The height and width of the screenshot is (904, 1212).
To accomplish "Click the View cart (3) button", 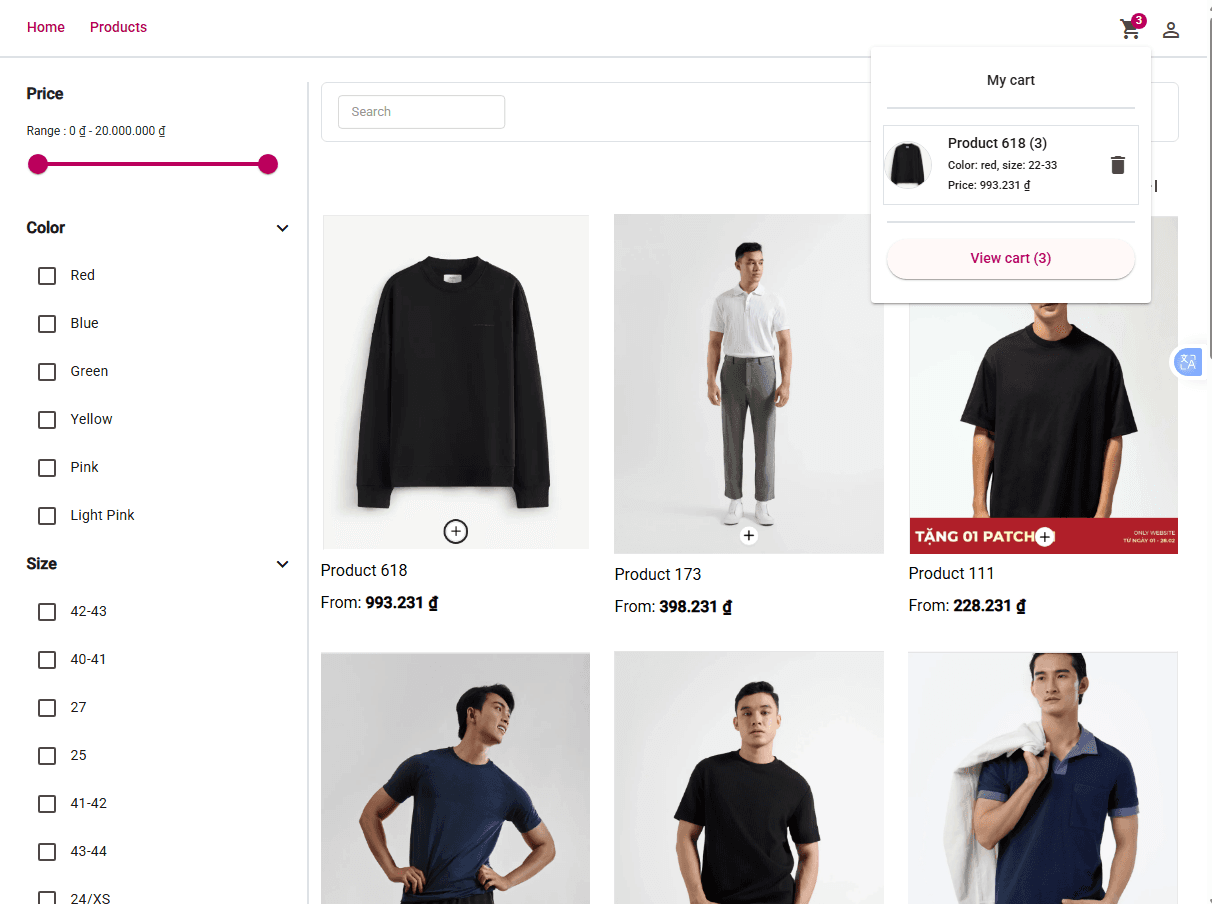I will pos(1010,258).
